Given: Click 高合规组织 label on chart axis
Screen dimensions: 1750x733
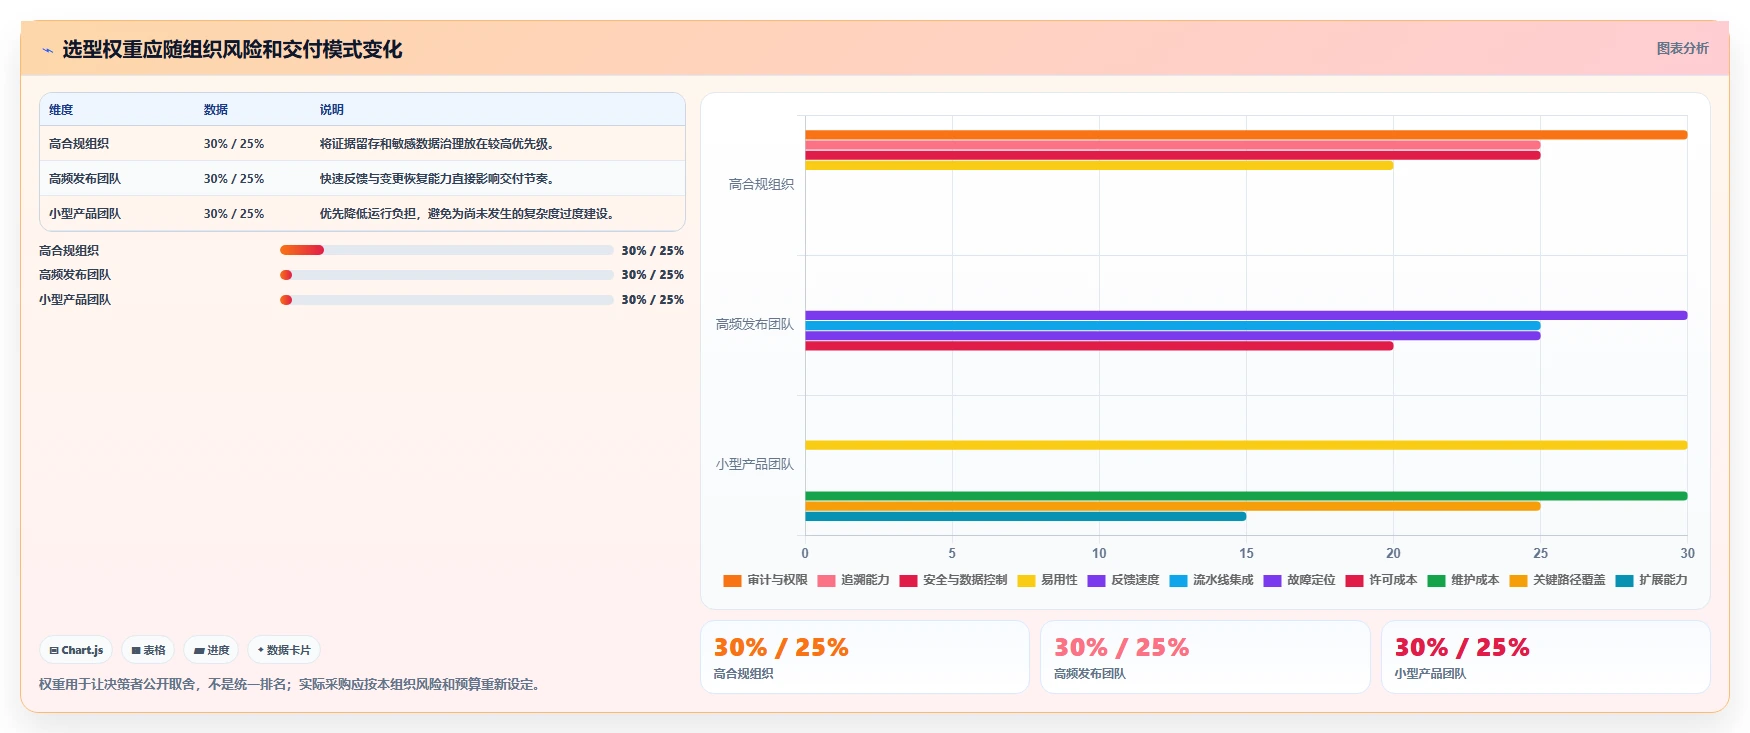Looking at the screenshot, I should point(761,184).
